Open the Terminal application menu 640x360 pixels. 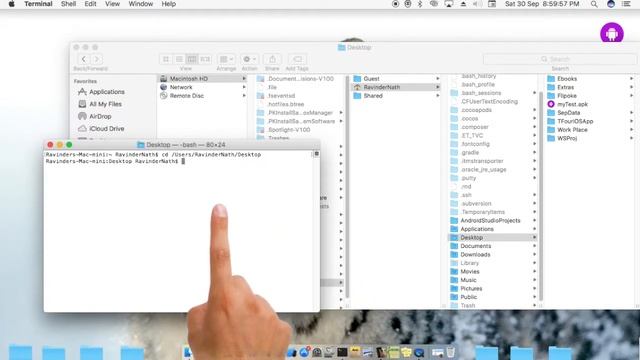click(38, 4)
